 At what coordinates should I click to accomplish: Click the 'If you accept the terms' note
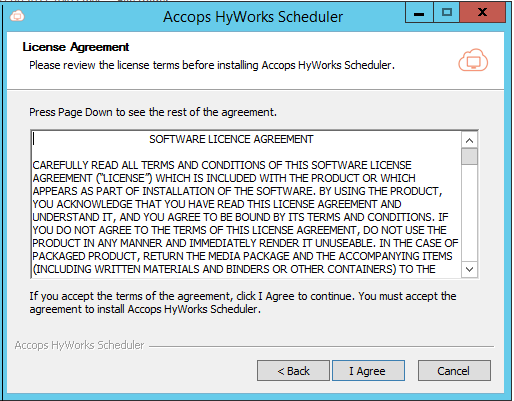243,302
